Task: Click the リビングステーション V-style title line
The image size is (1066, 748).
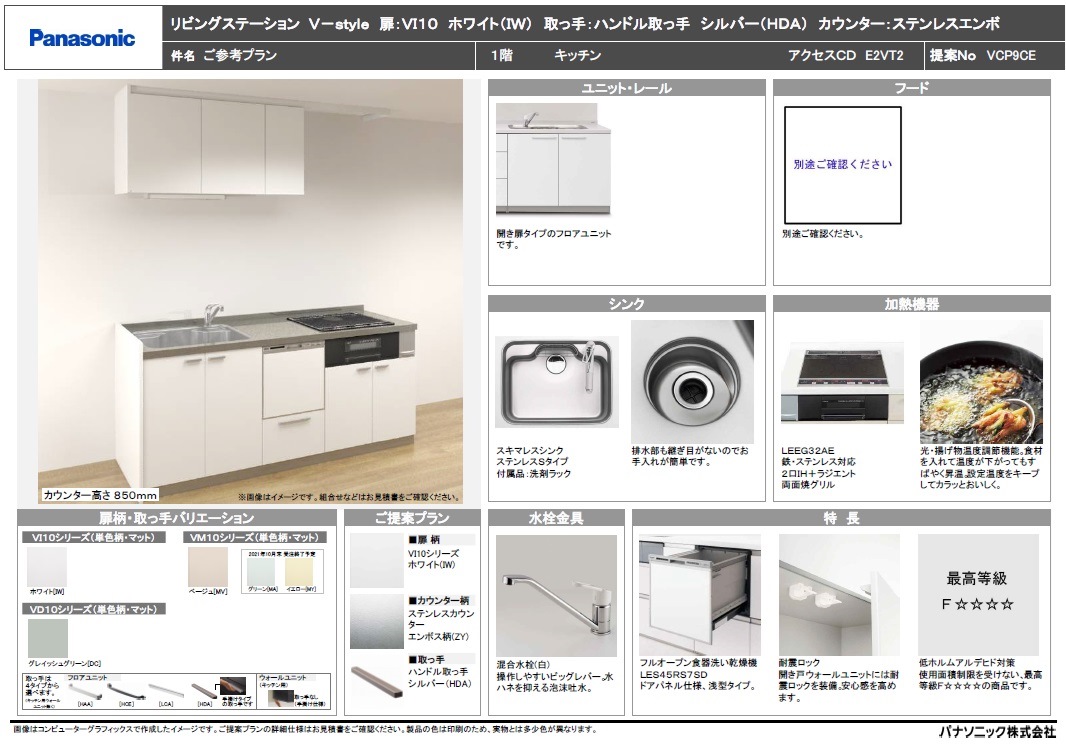Action: pyautogui.click(x=585, y=24)
